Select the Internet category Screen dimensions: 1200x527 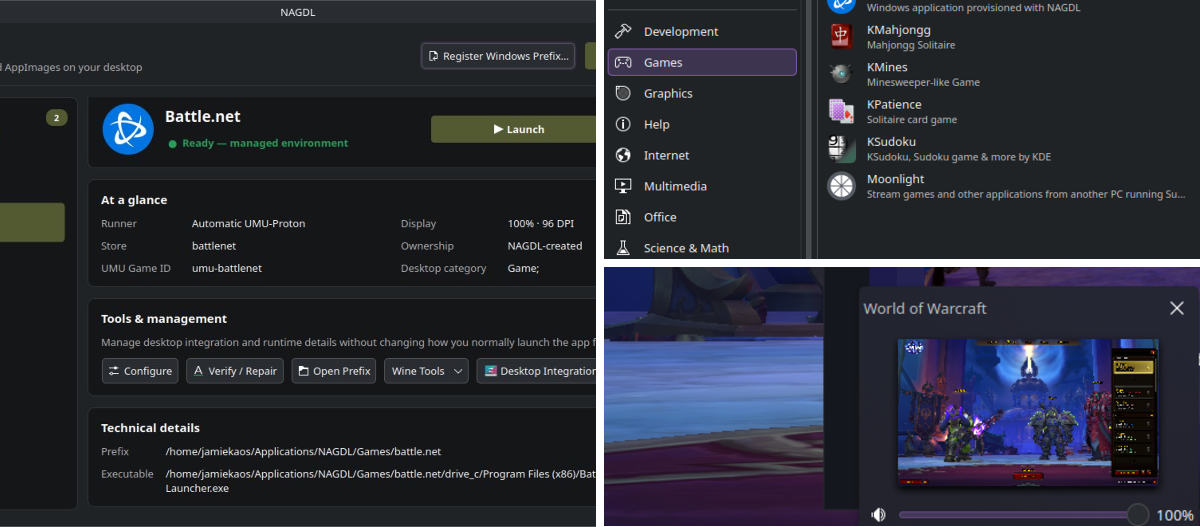(702, 155)
